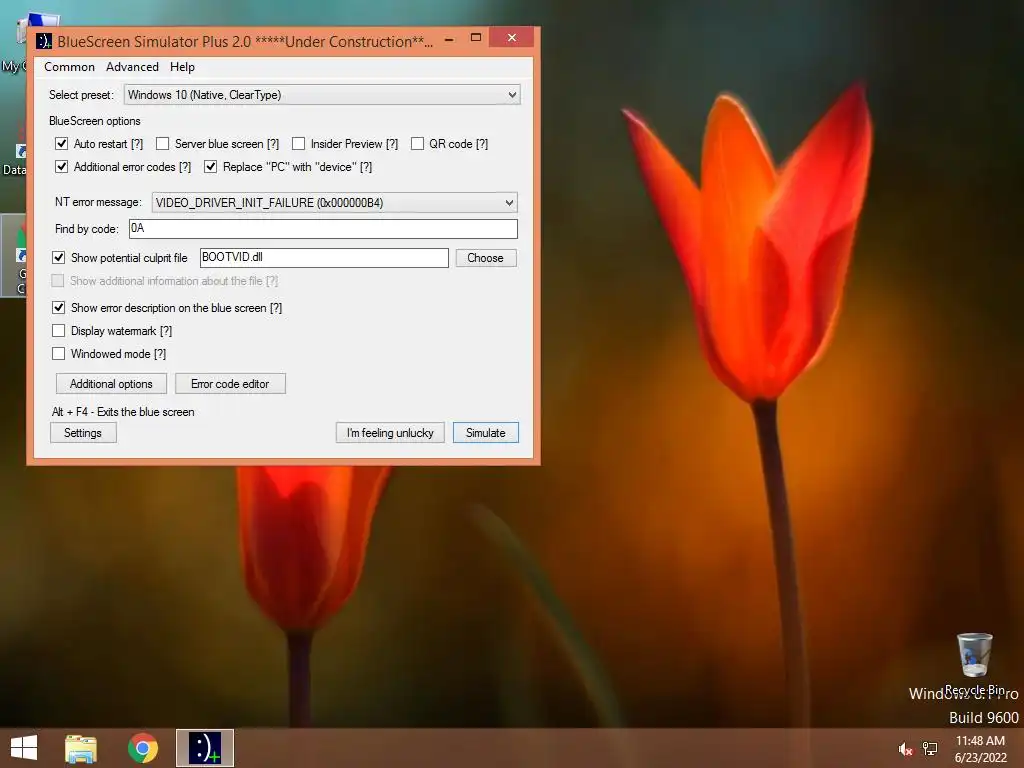Launch Google Chrome from the taskbar
Screen dimensions: 1024x768
tap(142, 748)
